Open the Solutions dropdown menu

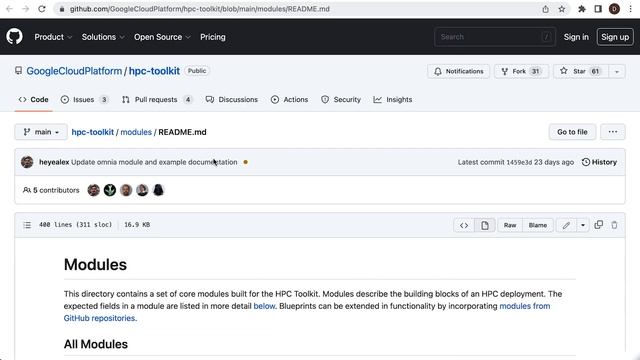point(103,37)
